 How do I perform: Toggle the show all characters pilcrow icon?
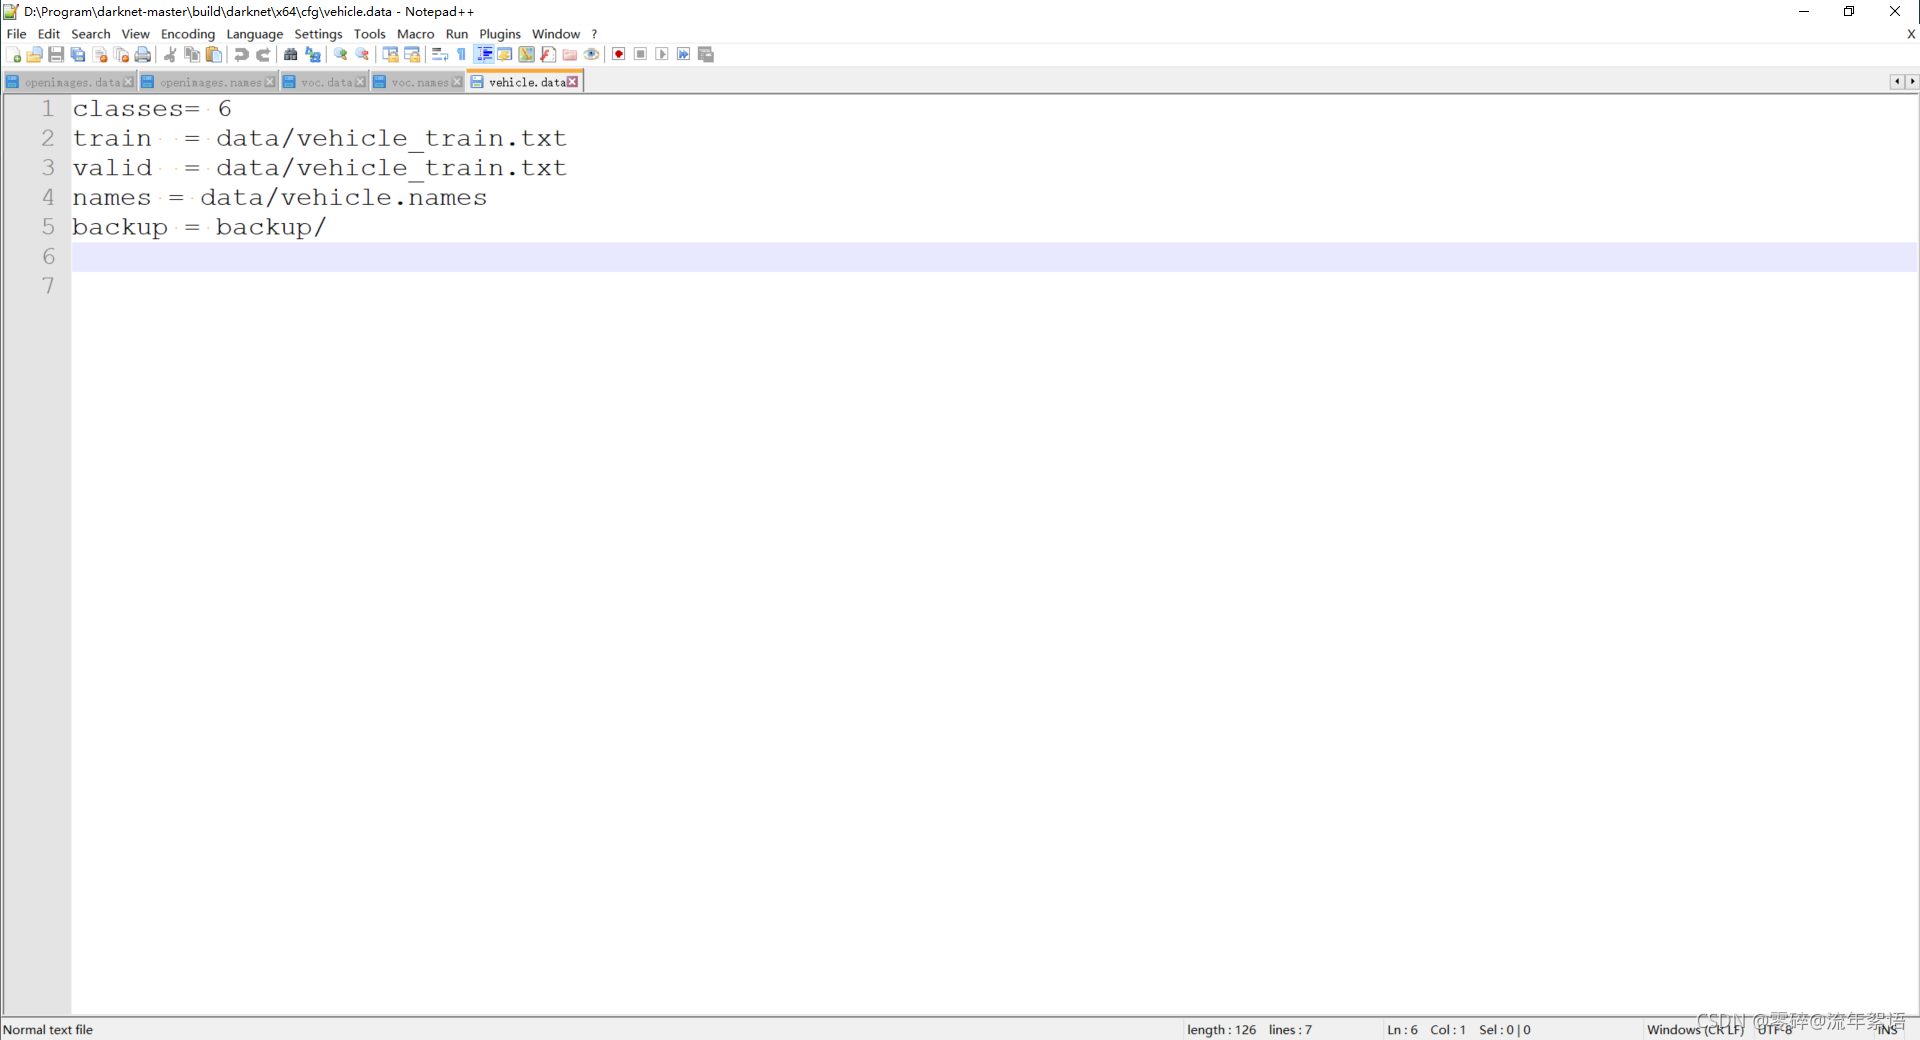pyautogui.click(x=461, y=54)
